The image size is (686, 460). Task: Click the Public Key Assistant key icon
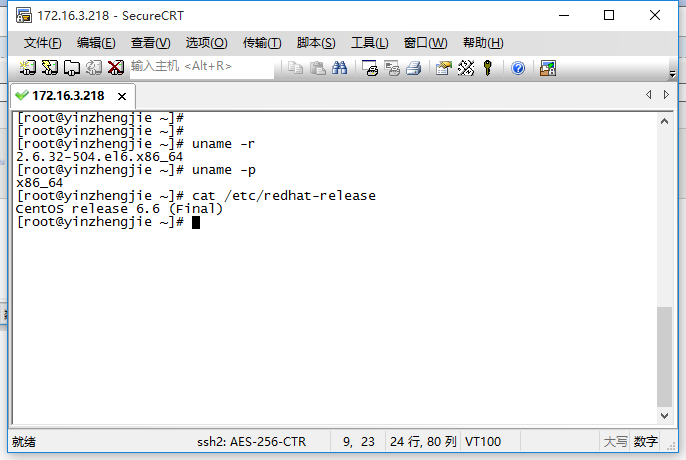(487, 68)
